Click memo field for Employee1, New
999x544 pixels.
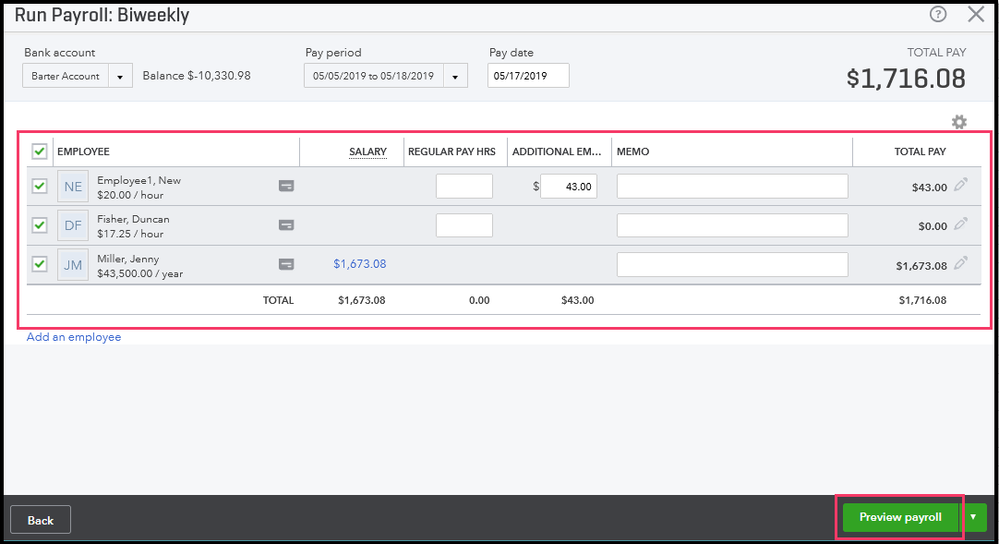(x=732, y=186)
